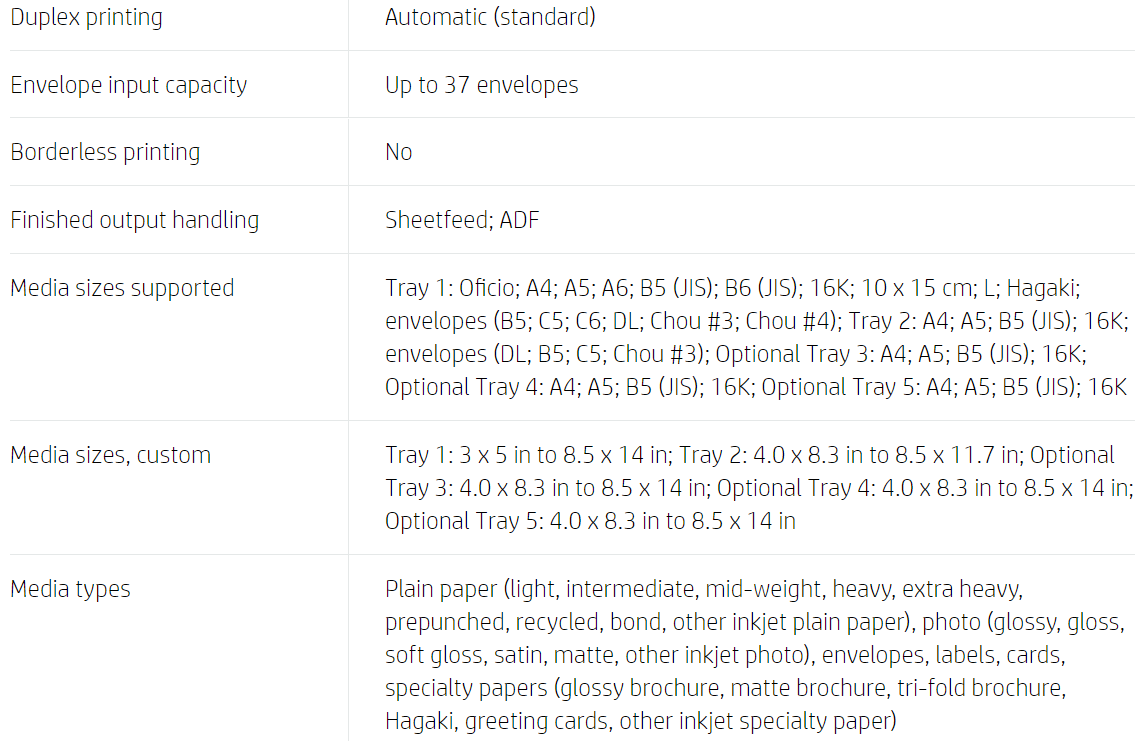Image resolution: width=1147 pixels, height=741 pixels.
Task: Click the "Up to 37 envelopes" value
Action: (481, 85)
